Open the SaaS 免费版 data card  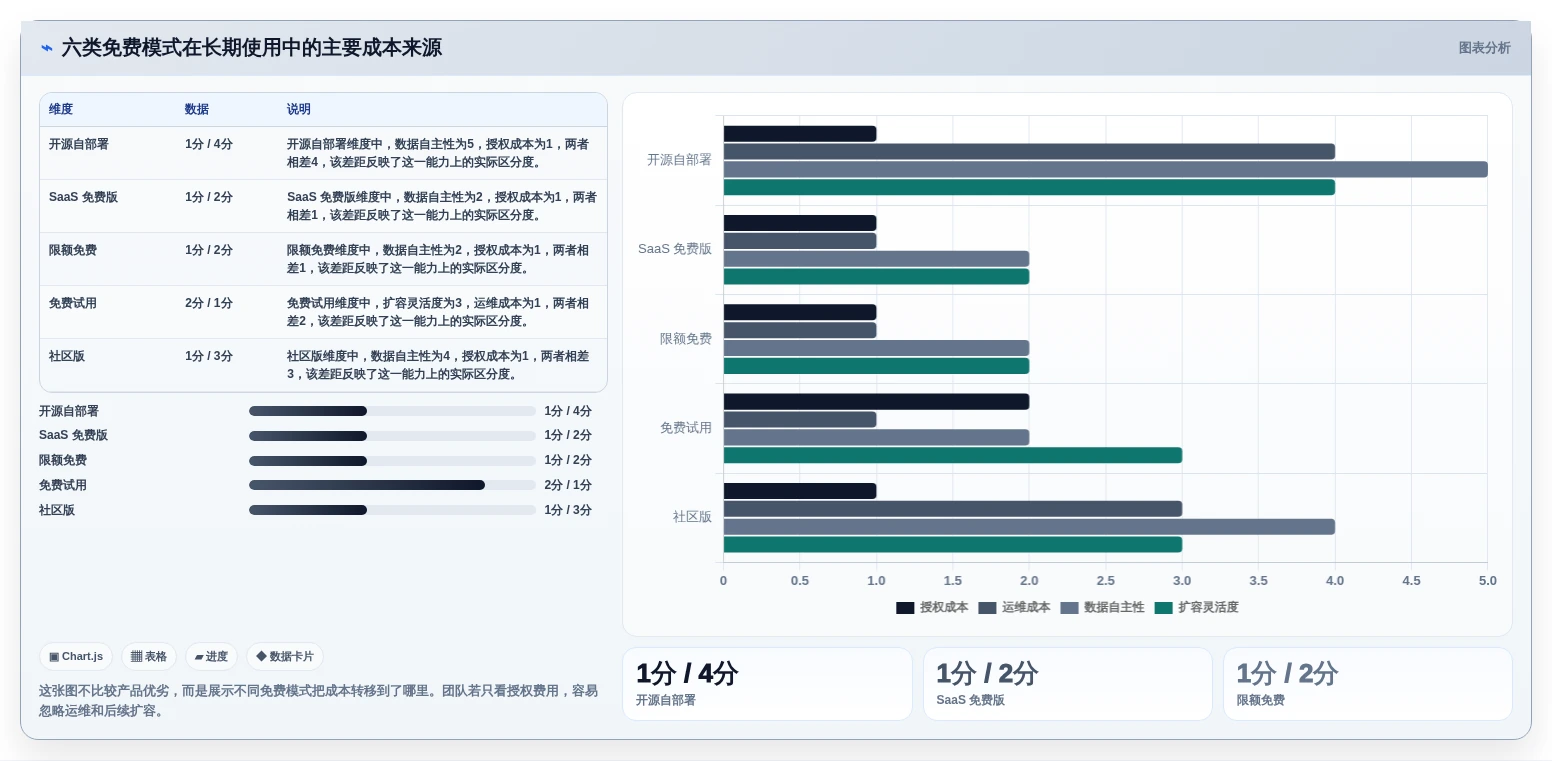click(x=1067, y=684)
